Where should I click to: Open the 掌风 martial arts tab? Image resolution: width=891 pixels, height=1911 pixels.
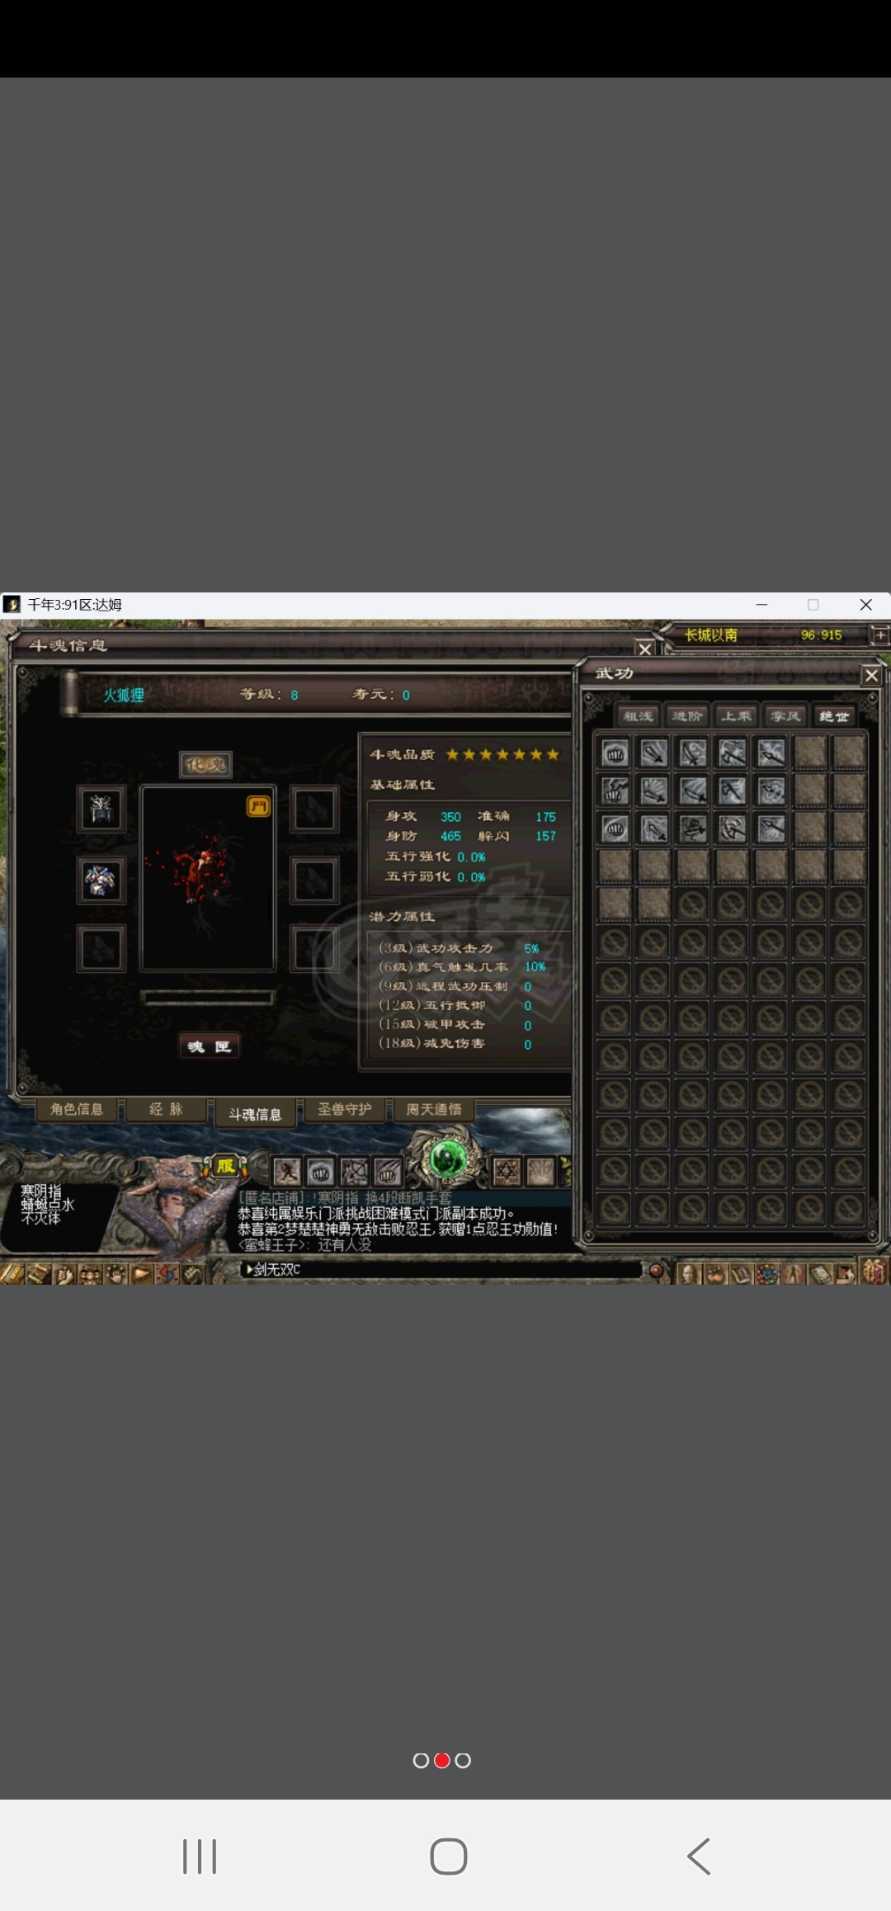[x=785, y=715]
